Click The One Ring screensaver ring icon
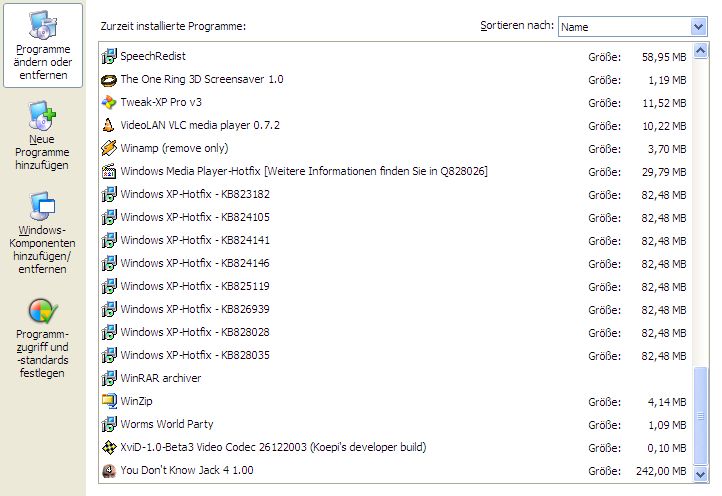Screen dimensions: 722x496 click(109, 79)
